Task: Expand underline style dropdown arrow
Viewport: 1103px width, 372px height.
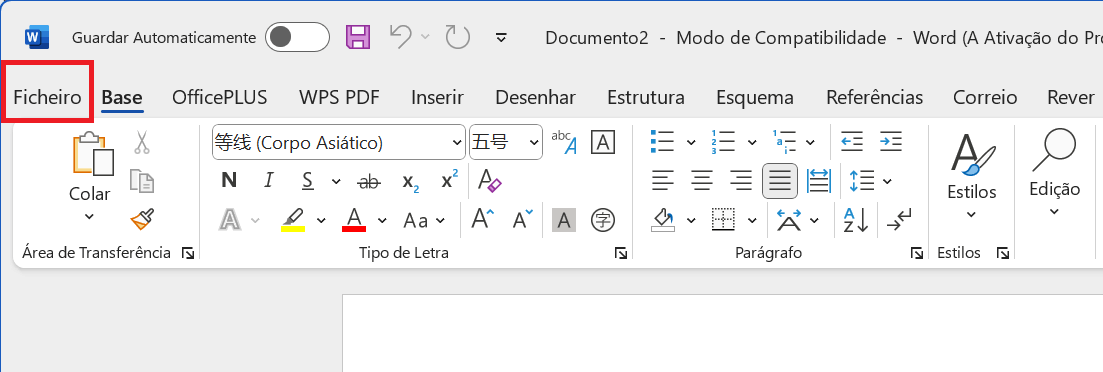Action: 336,182
